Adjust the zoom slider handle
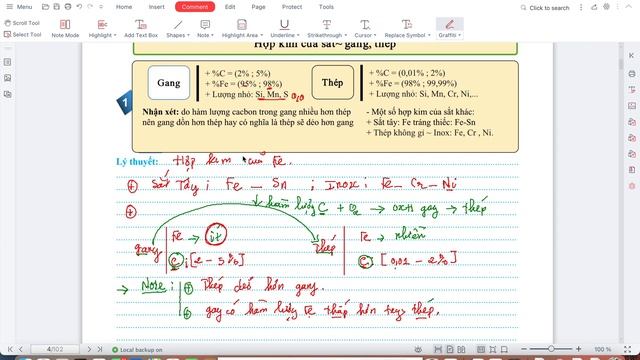The image size is (640, 360). 551,349
